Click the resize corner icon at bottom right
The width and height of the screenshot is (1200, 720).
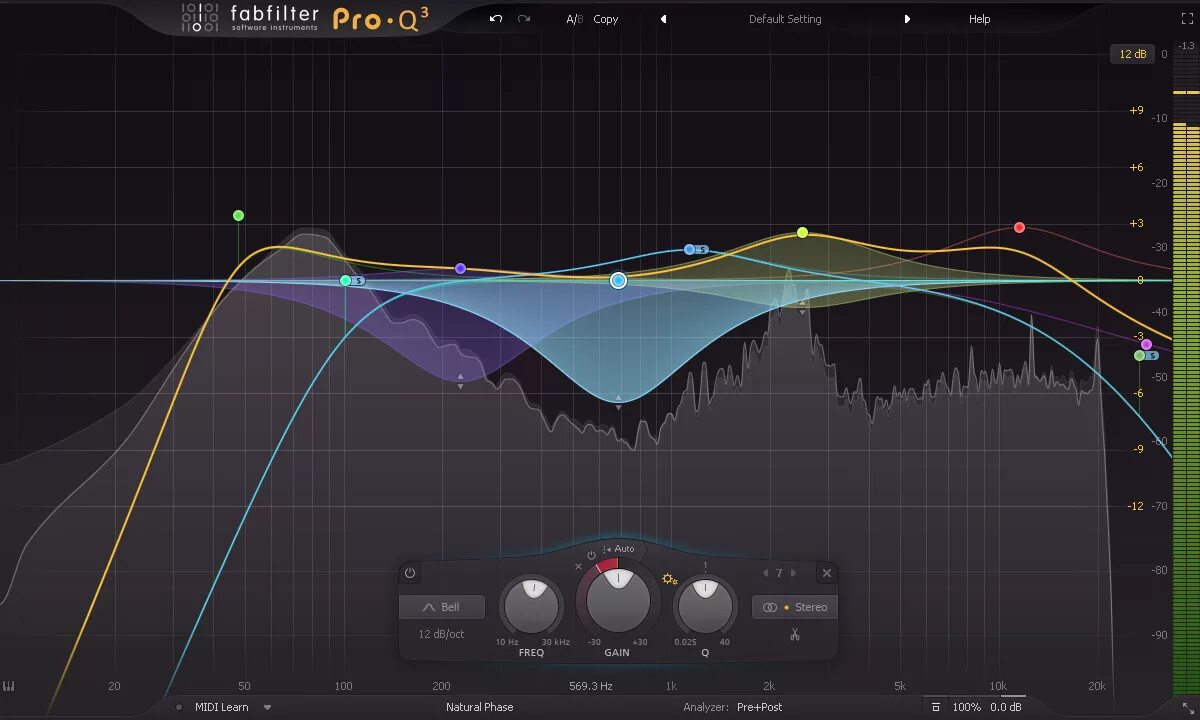pos(1188,707)
